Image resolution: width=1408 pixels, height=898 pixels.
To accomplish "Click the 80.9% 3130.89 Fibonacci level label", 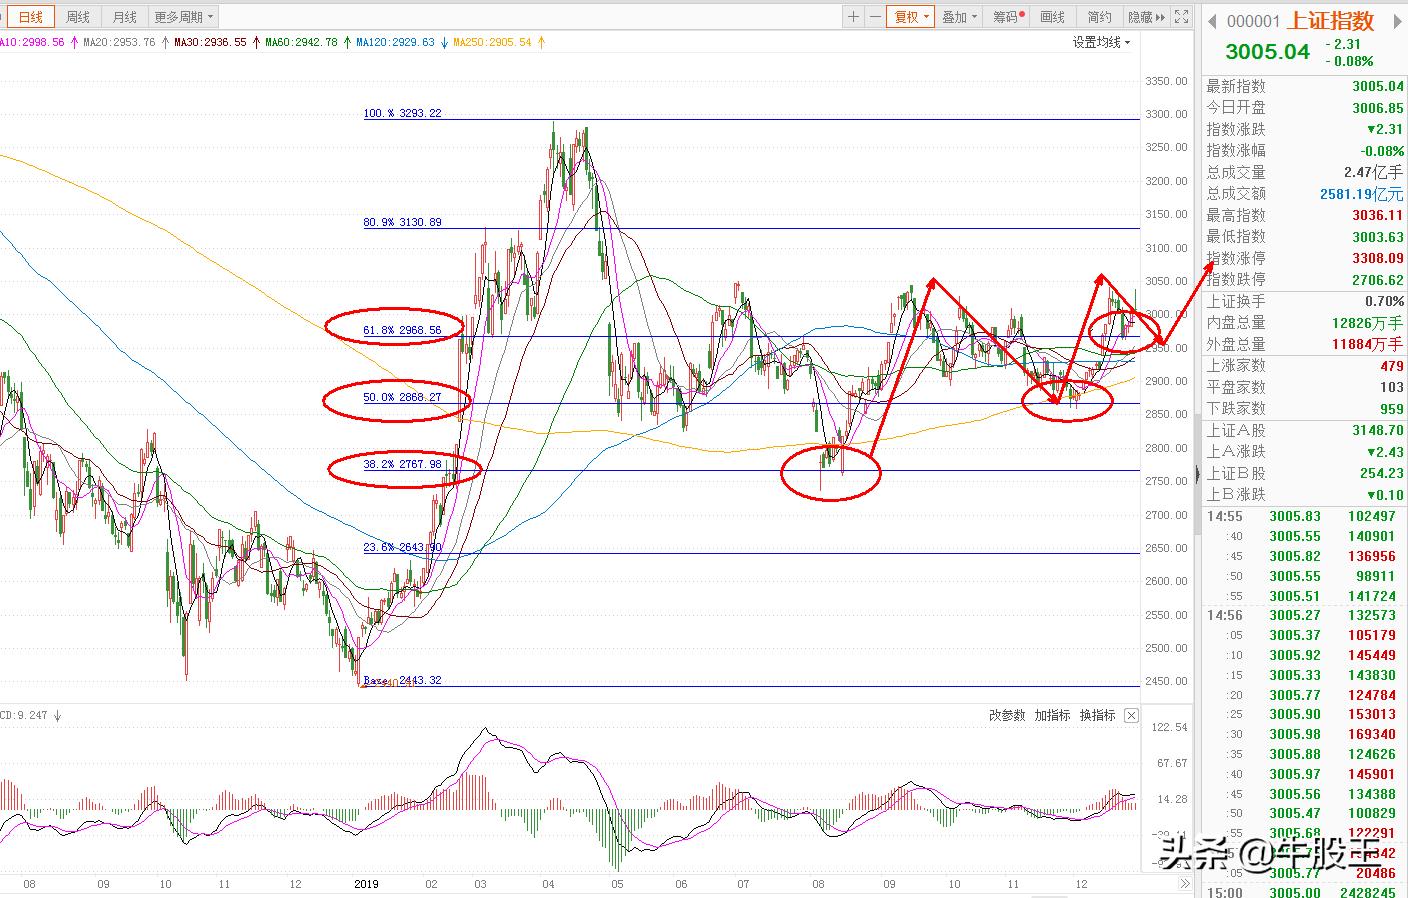I will point(402,222).
